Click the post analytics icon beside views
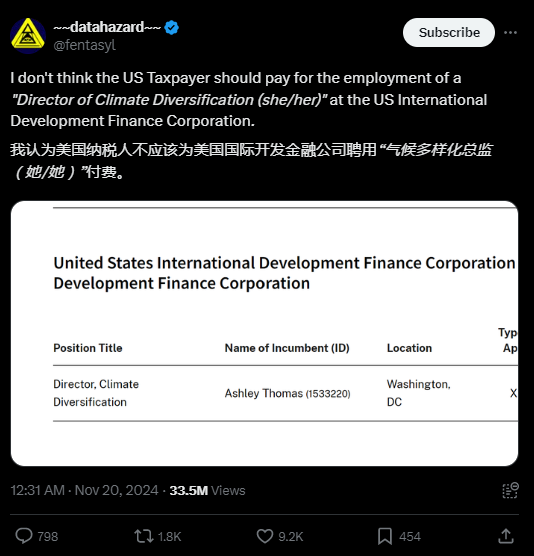This screenshot has width=534, height=556. (511, 490)
